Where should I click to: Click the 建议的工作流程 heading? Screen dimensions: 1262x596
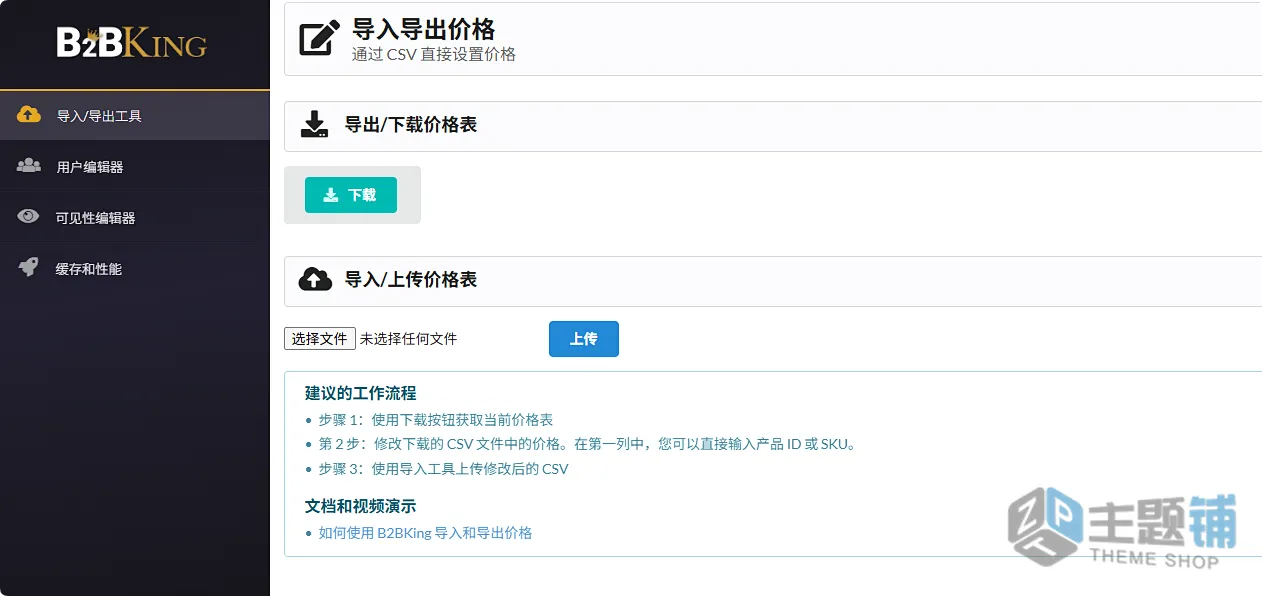click(x=360, y=393)
